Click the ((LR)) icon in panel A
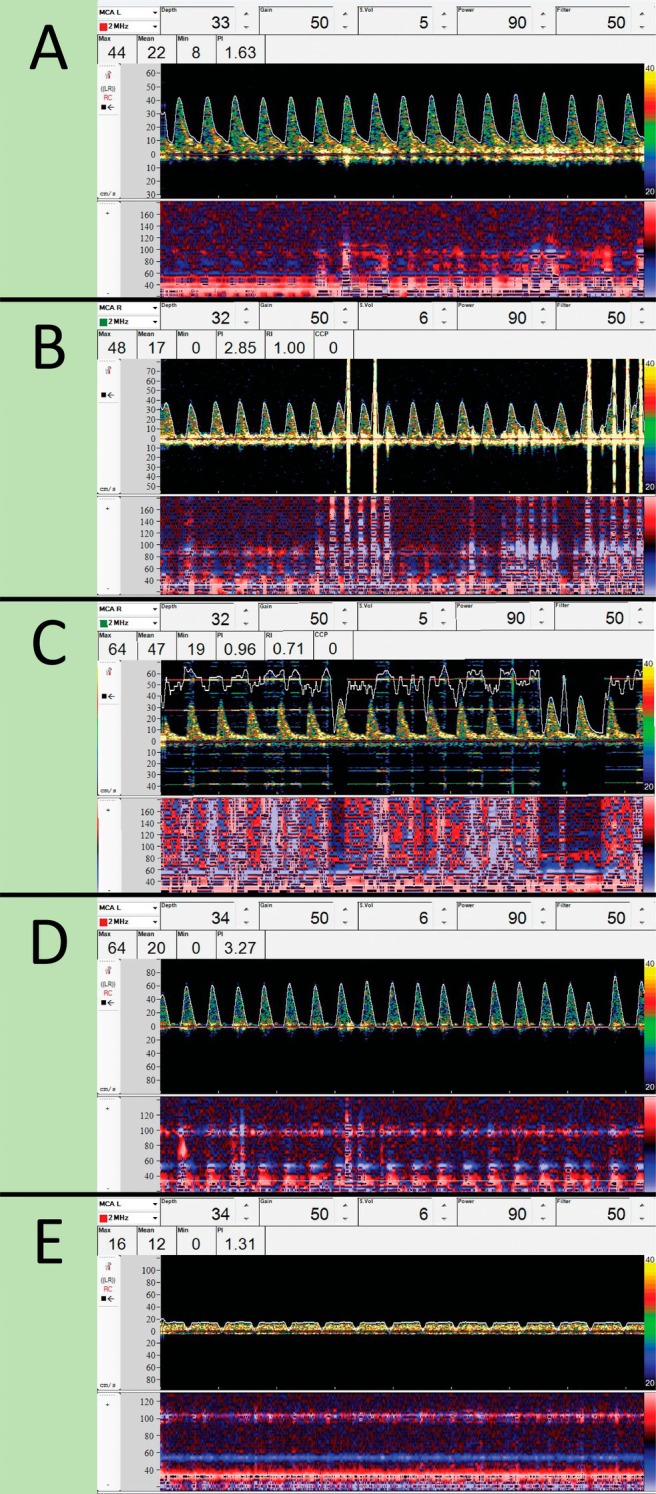 pos(107,87)
